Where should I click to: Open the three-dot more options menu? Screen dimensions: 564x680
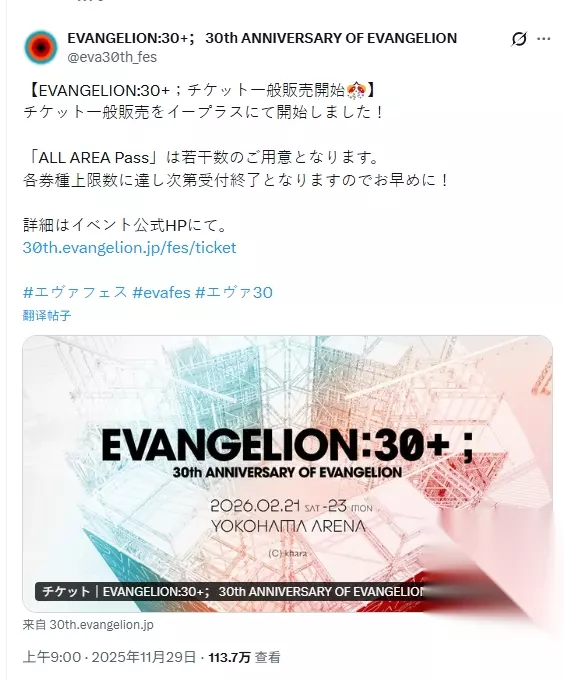pyautogui.click(x=543, y=39)
